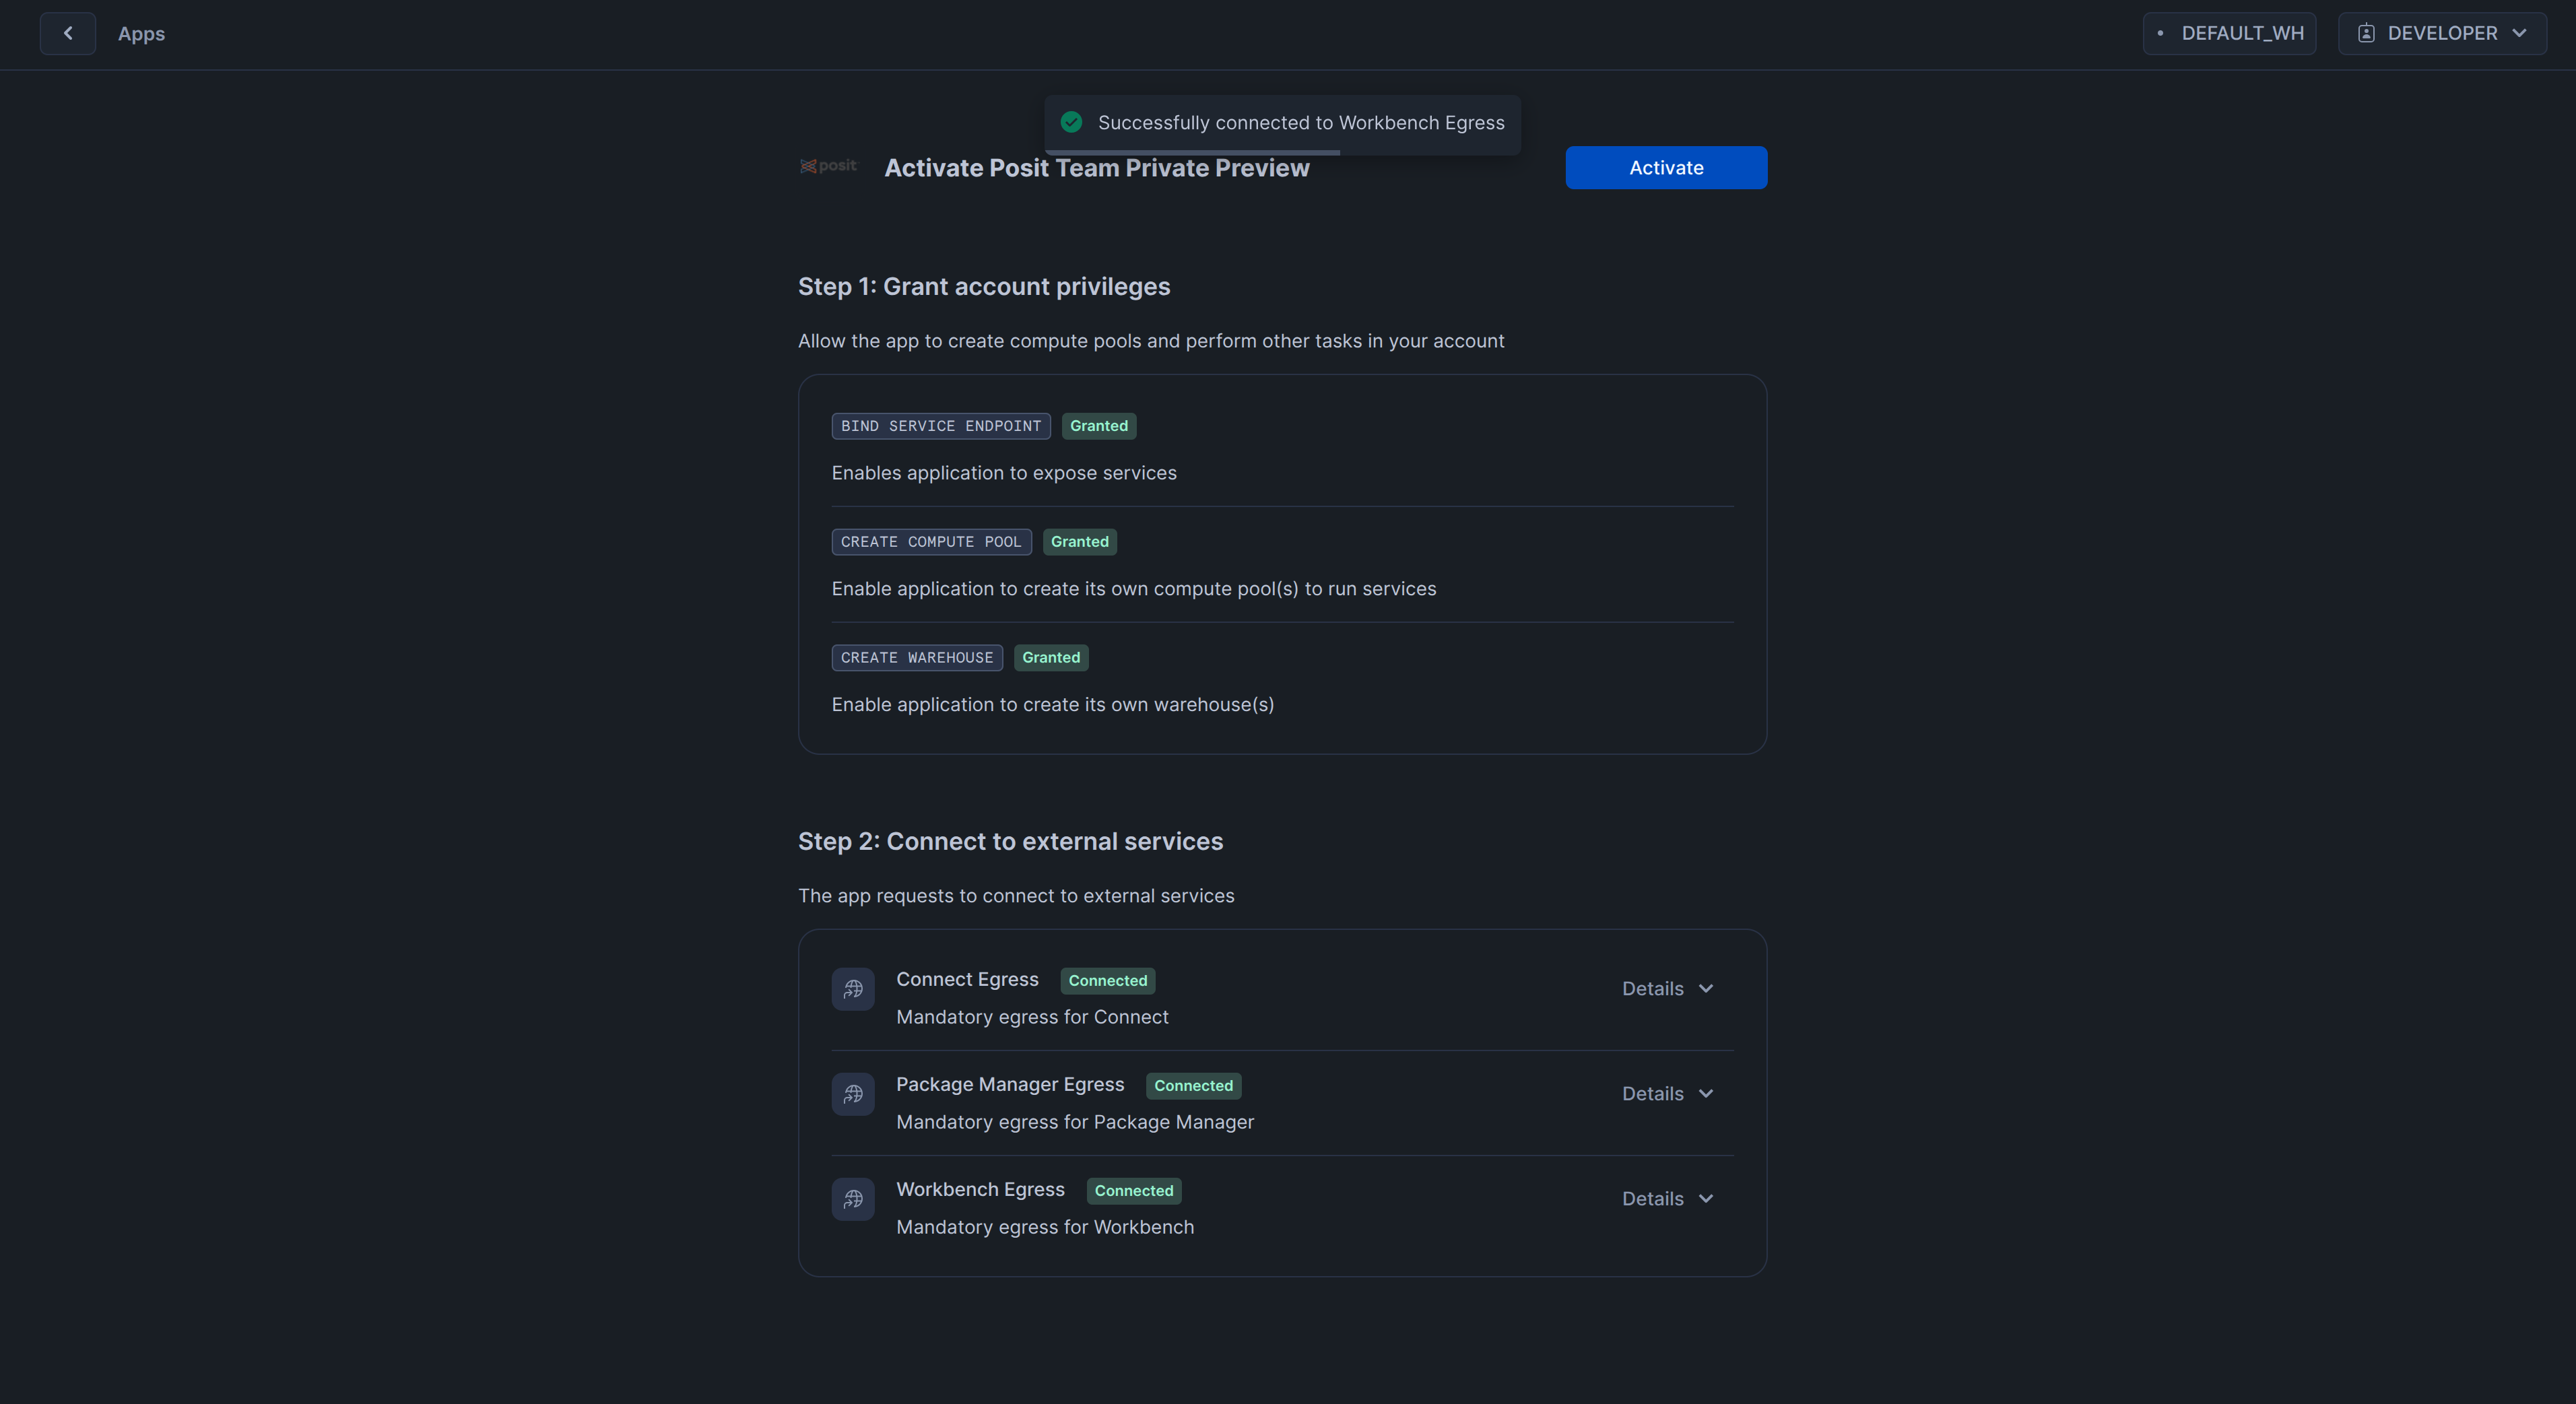Click 'Activate Posit Team Private Preview' title

click(x=1097, y=168)
